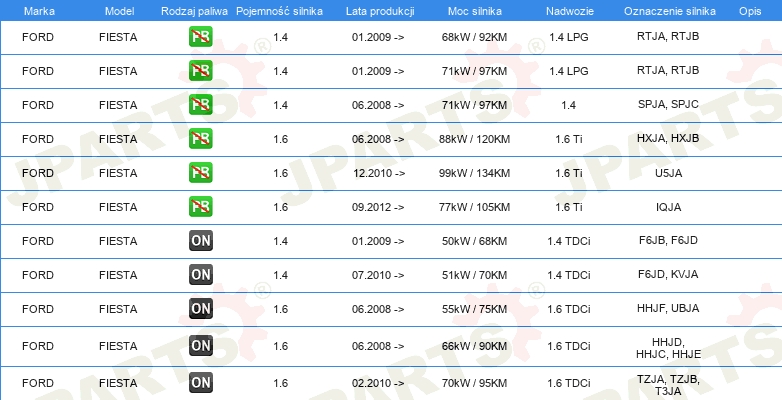The height and width of the screenshot is (400, 782).
Task: Select the 77kW / 105KM power cell
Action: pos(474,207)
